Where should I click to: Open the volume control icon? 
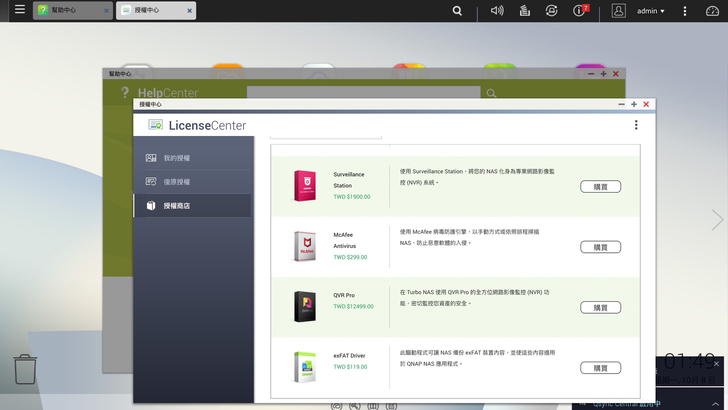click(x=497, y=11)
